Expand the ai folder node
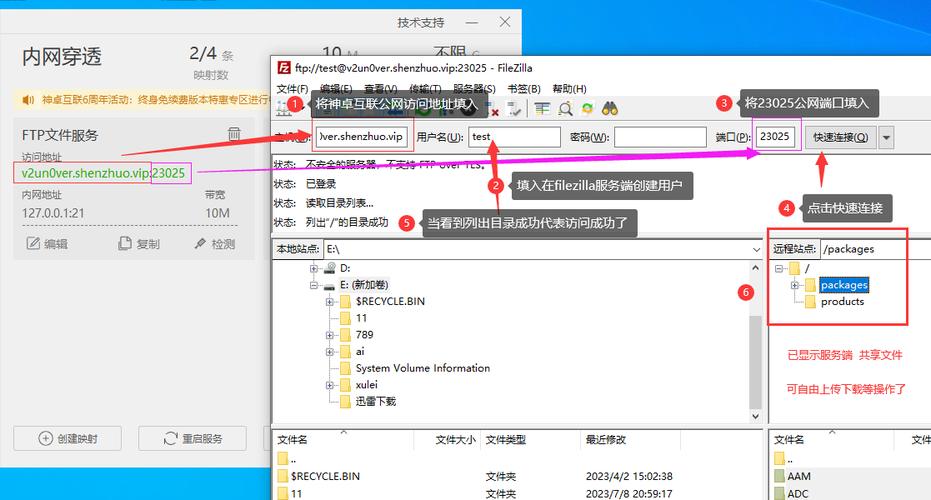Viewport: 931px width, 500px height. (330, 352)
